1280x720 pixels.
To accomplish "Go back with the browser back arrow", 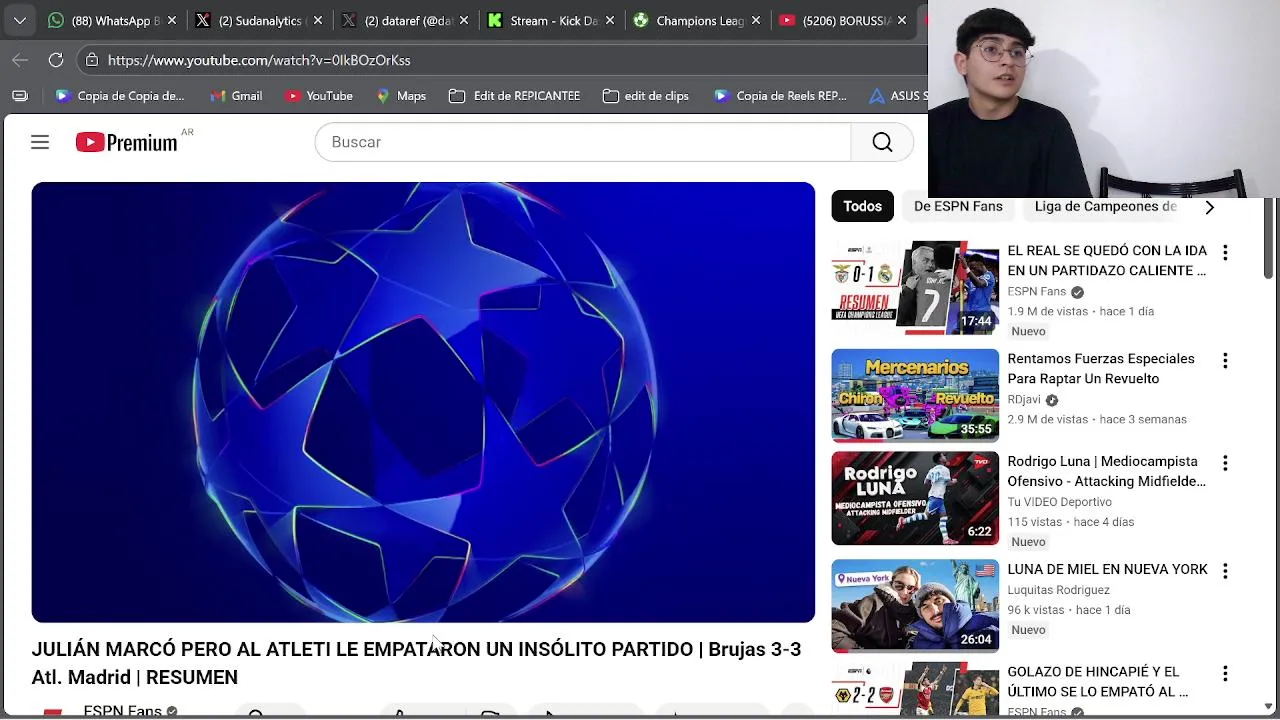I will tap(20, 60).
